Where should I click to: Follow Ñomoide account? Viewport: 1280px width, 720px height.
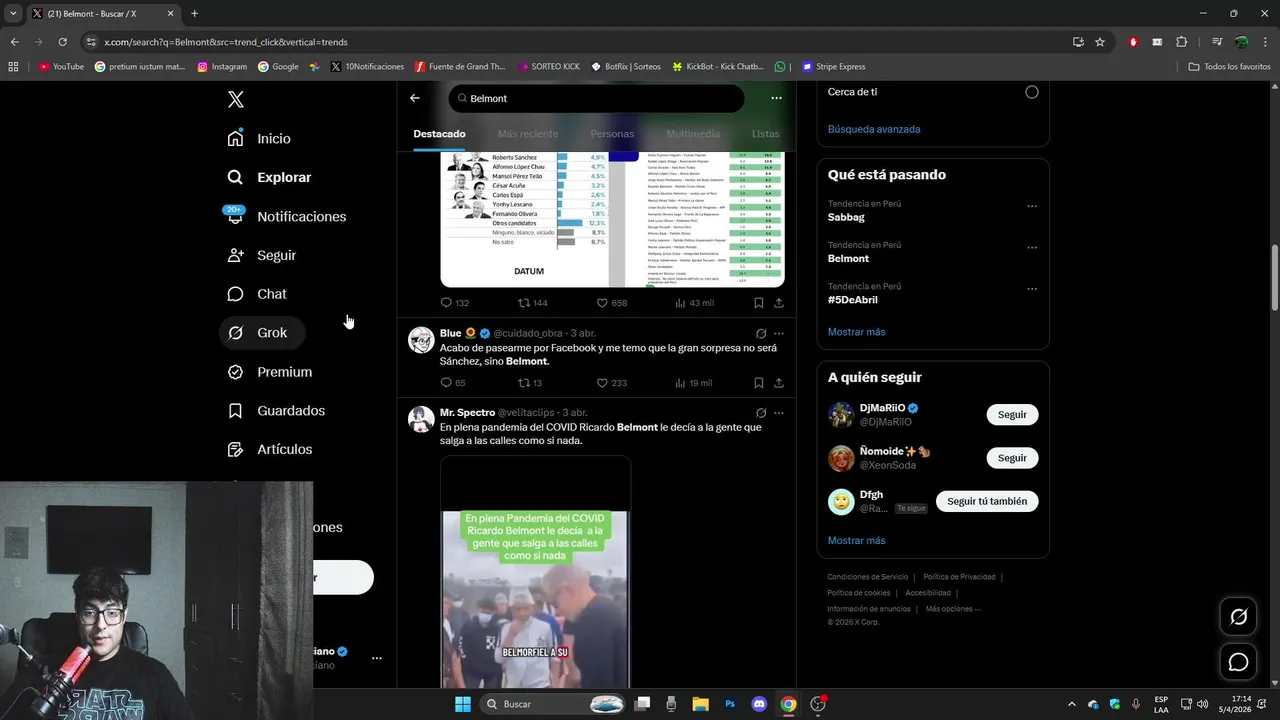click(1012, 458)
